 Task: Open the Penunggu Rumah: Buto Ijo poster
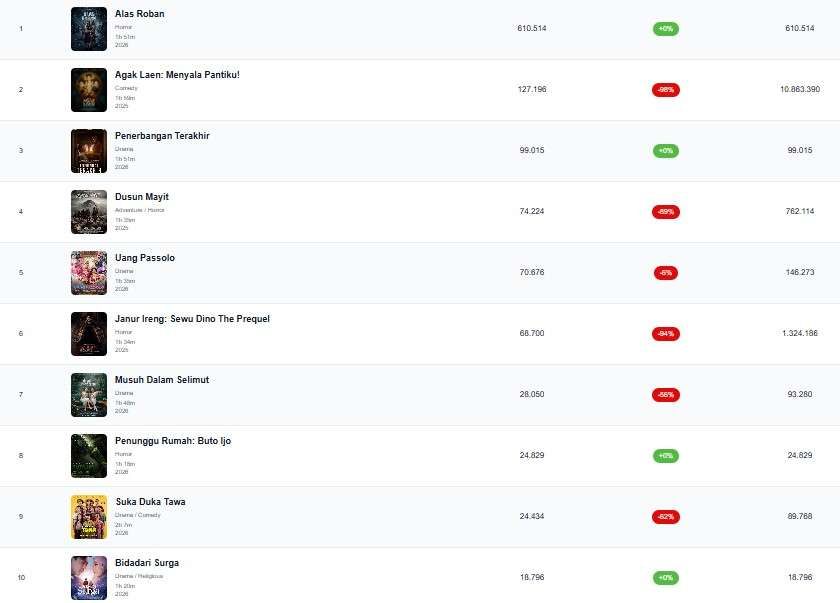pyautogui.click(x=88, y=456)
